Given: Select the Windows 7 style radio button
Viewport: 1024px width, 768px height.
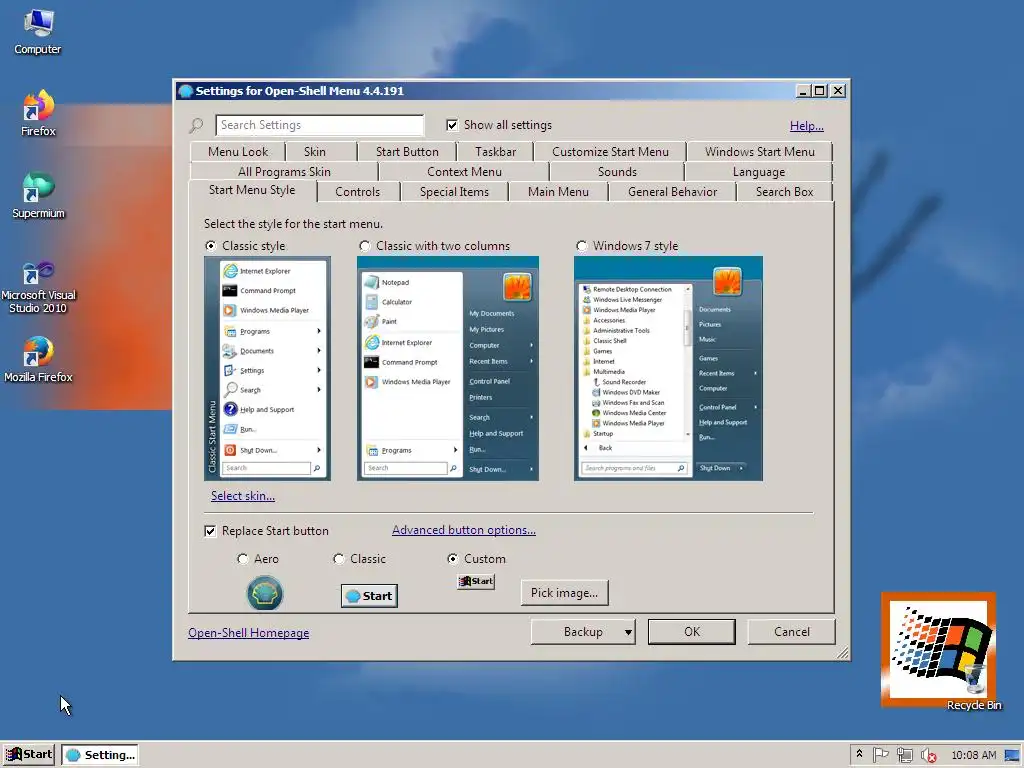Looking at the screenshot, I should 581,246.
